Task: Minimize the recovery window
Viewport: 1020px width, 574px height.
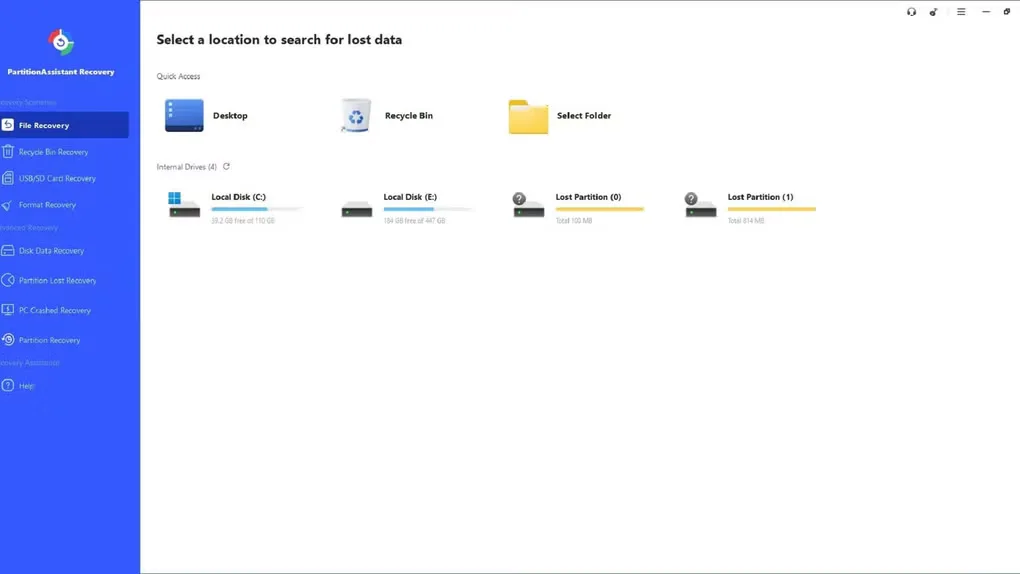Action: [986, 12]
